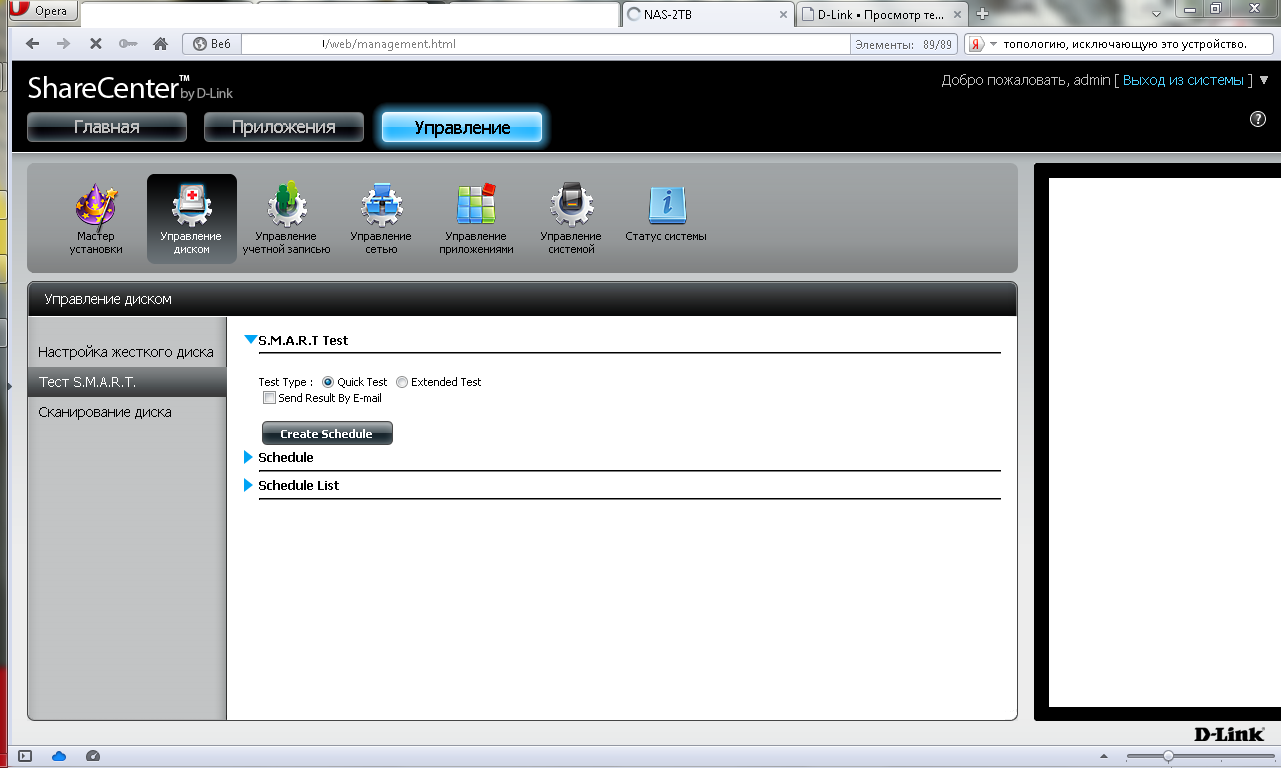
Task: Switch to the Главная tab
Action: point(107,127)
